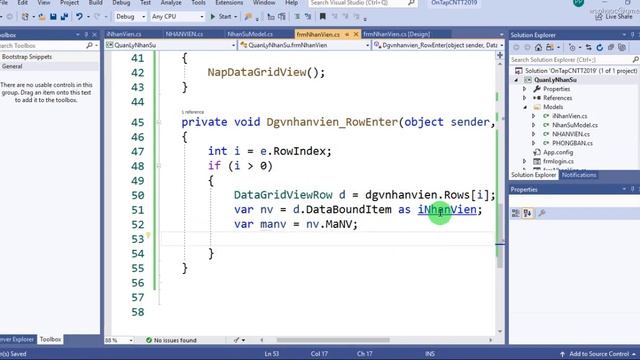This screenshot has width=640, height=360.
Task: Click Collapse All in Solution Explorer toolbar
Action: tap(611, 48)
